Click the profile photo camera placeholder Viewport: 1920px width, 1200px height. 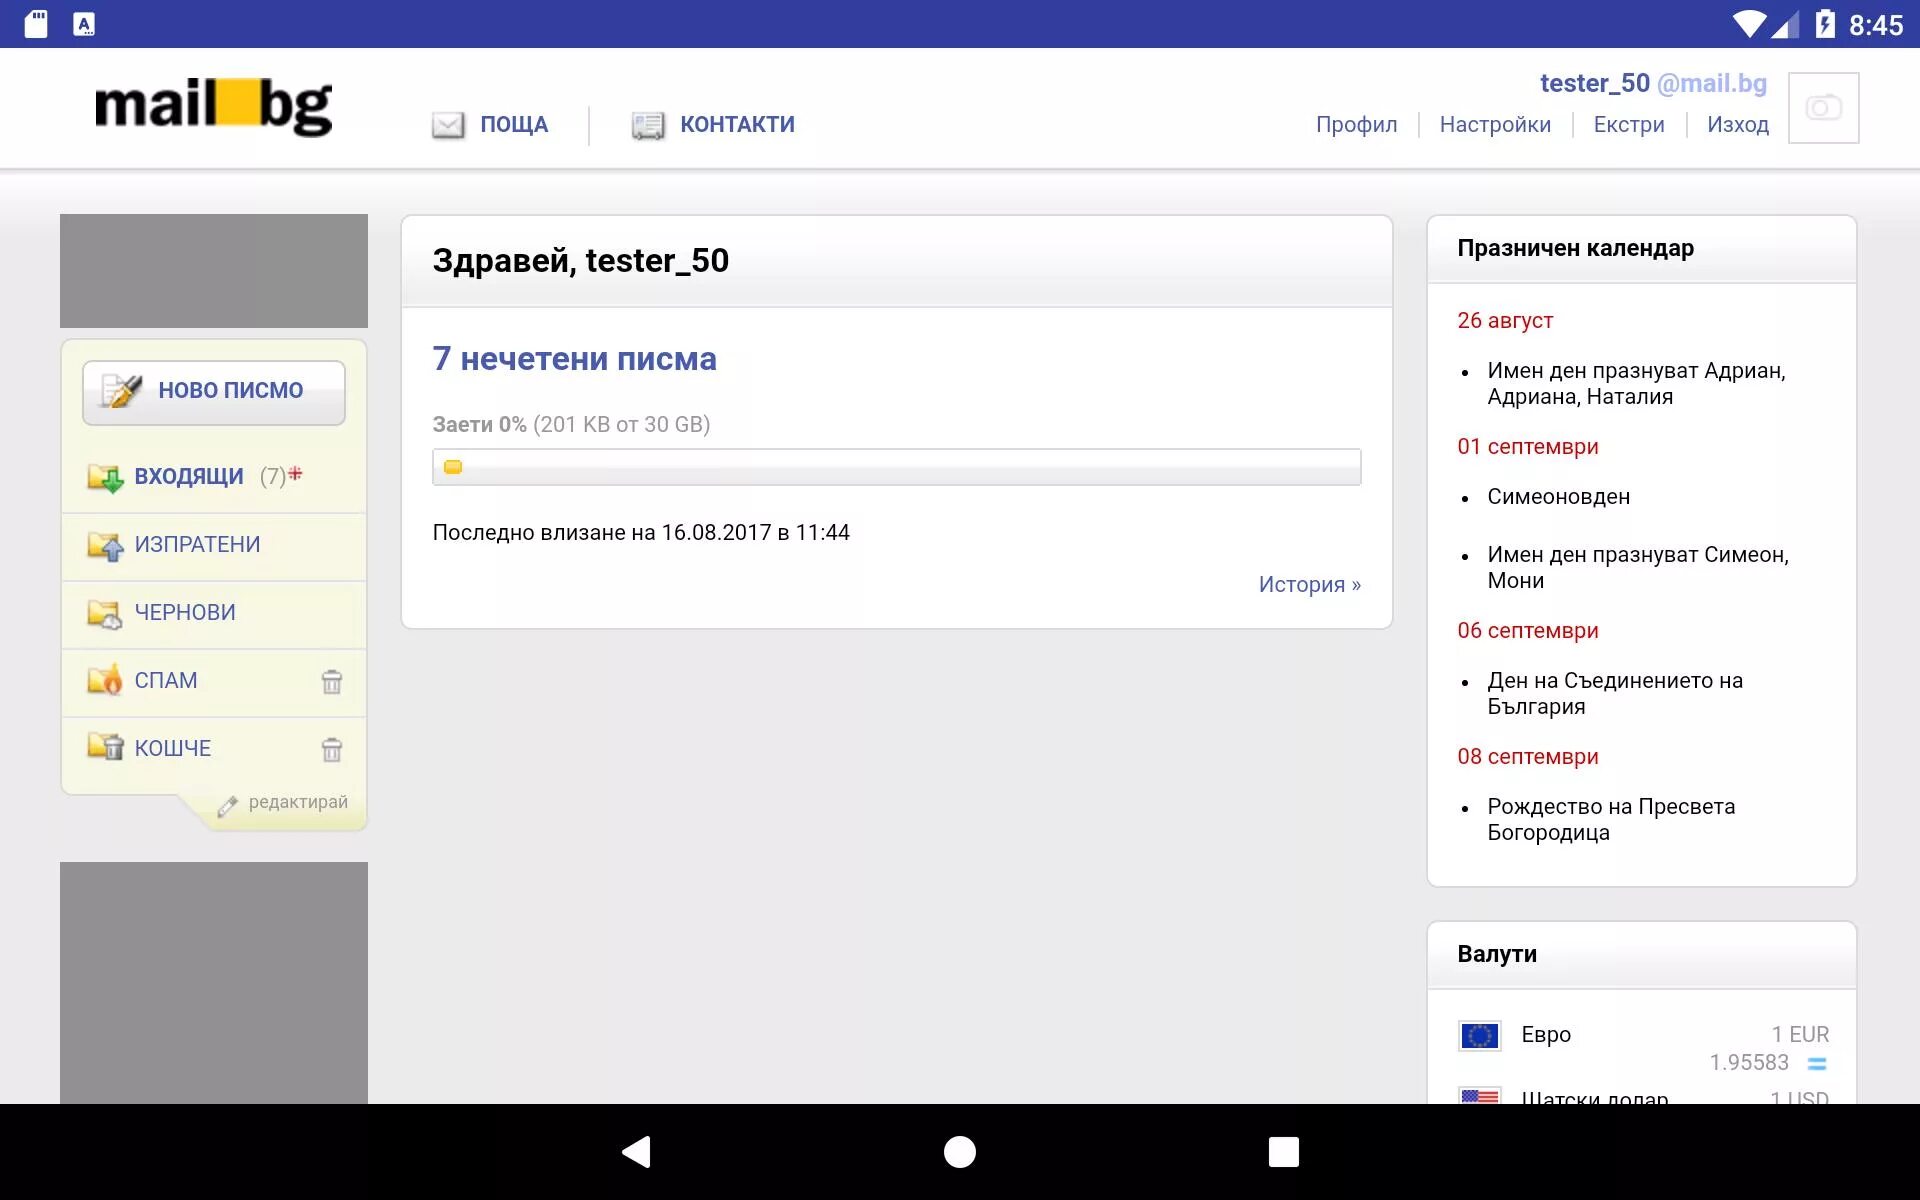coord(1823,108)
